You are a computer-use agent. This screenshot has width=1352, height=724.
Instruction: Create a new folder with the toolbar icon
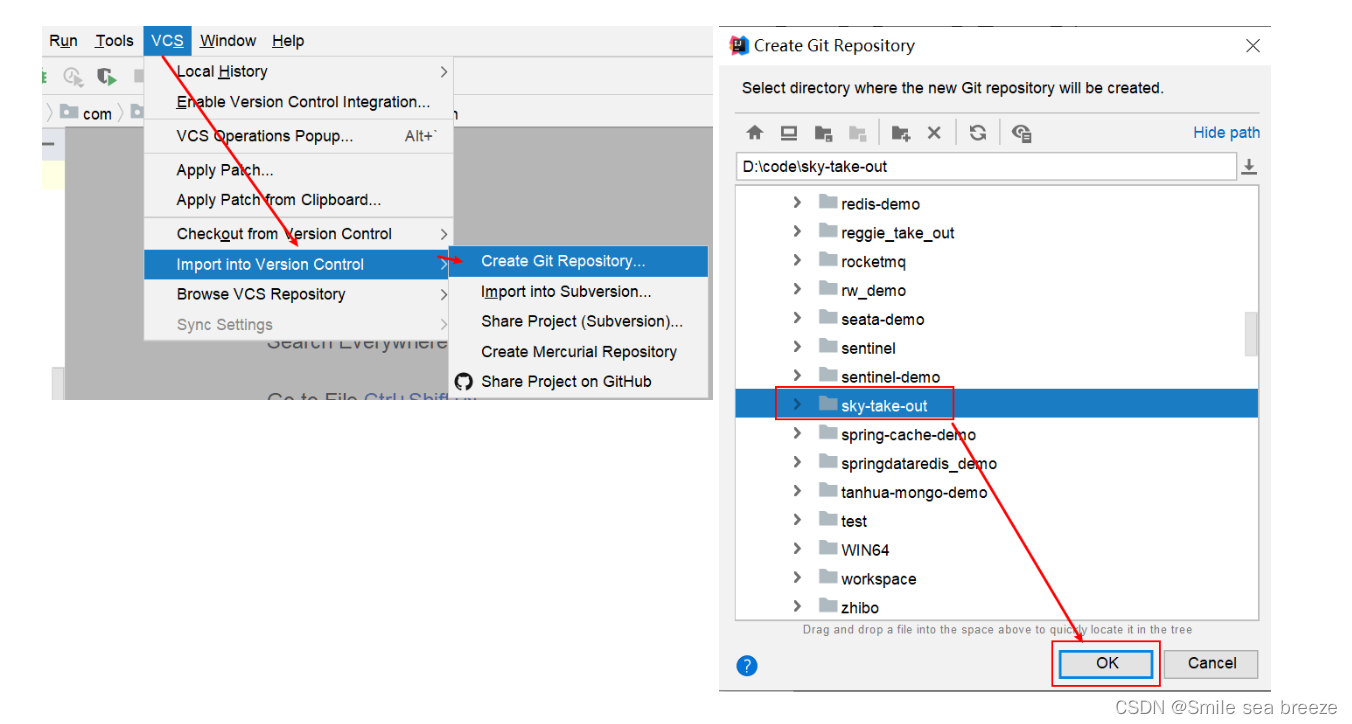point(901,133)
